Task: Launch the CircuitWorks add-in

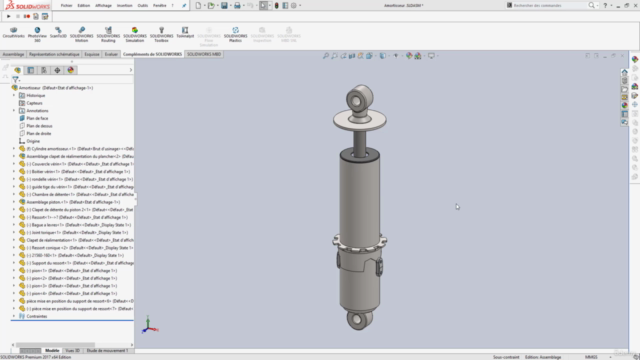Action: pos(13,33)
